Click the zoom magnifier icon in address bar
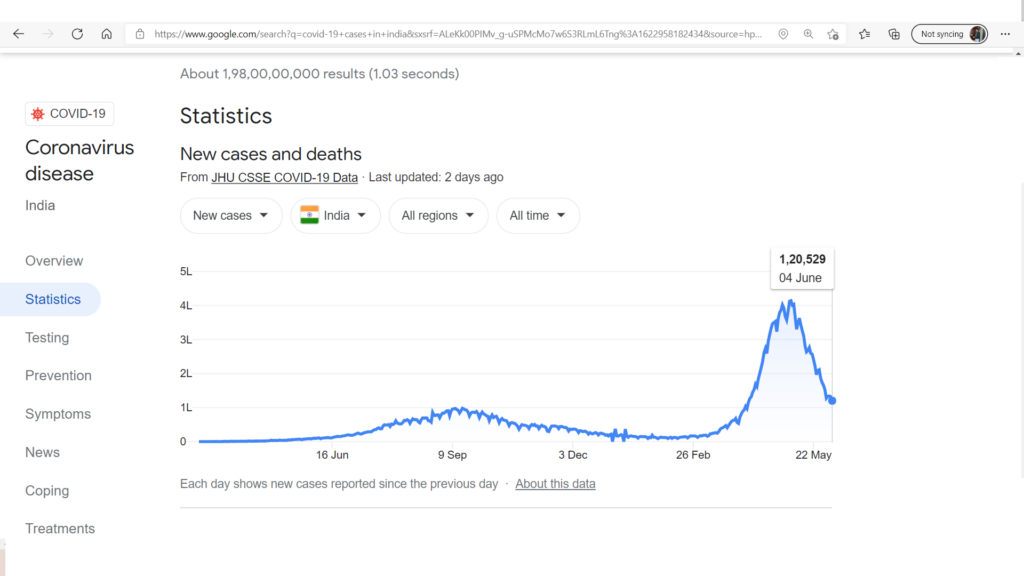 point(808,34)
